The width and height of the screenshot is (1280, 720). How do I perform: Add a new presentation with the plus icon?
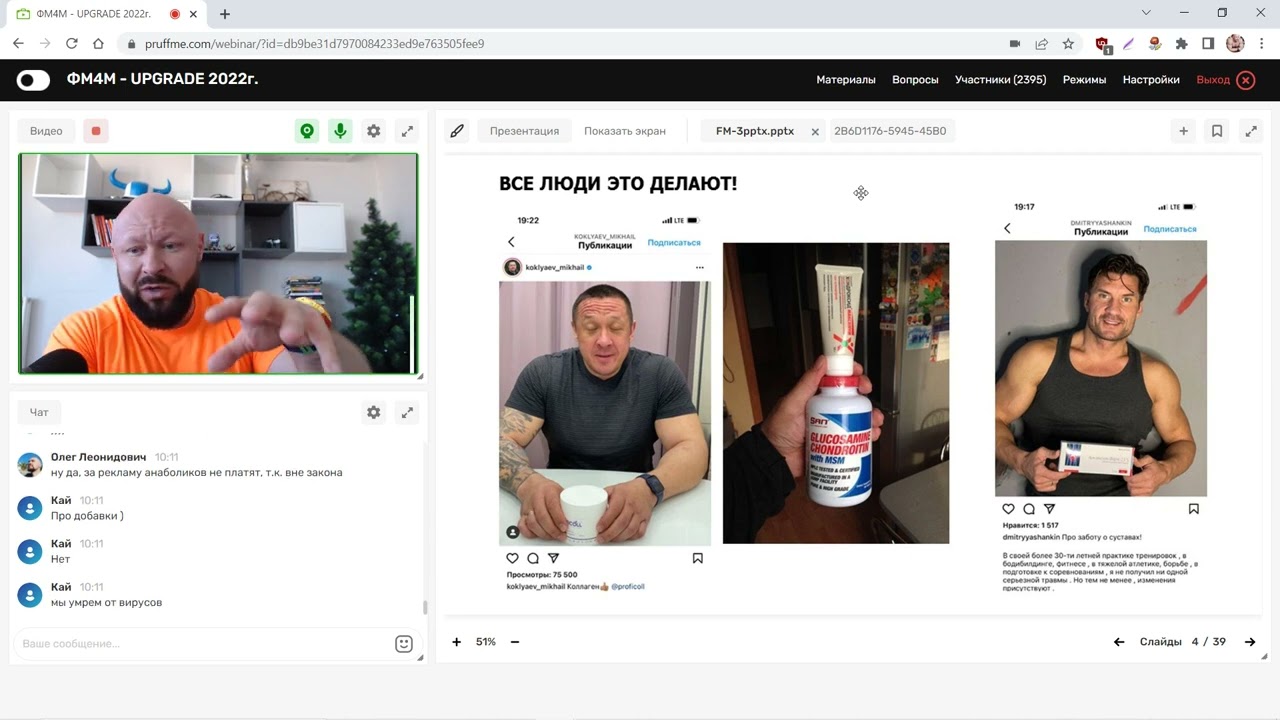1183,130
